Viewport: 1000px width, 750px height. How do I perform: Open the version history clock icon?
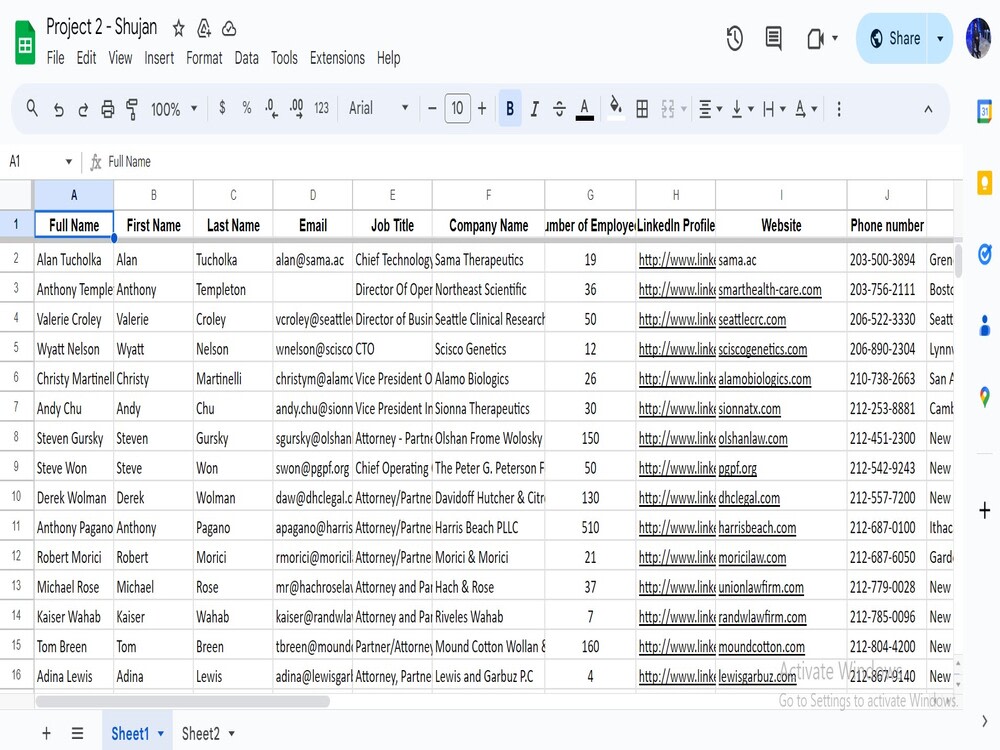pyautogui.click(x=734, y=38)
